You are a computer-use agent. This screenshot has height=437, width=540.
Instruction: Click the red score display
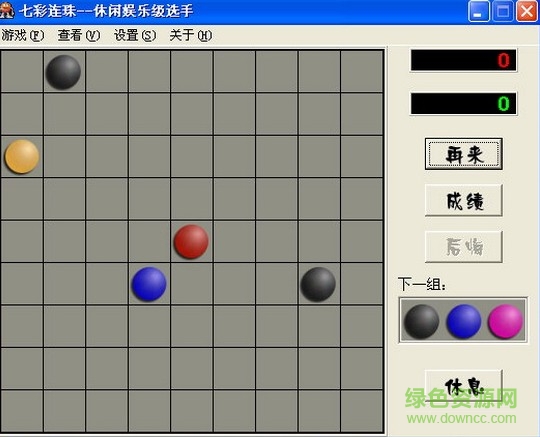[x=464, y=60]
